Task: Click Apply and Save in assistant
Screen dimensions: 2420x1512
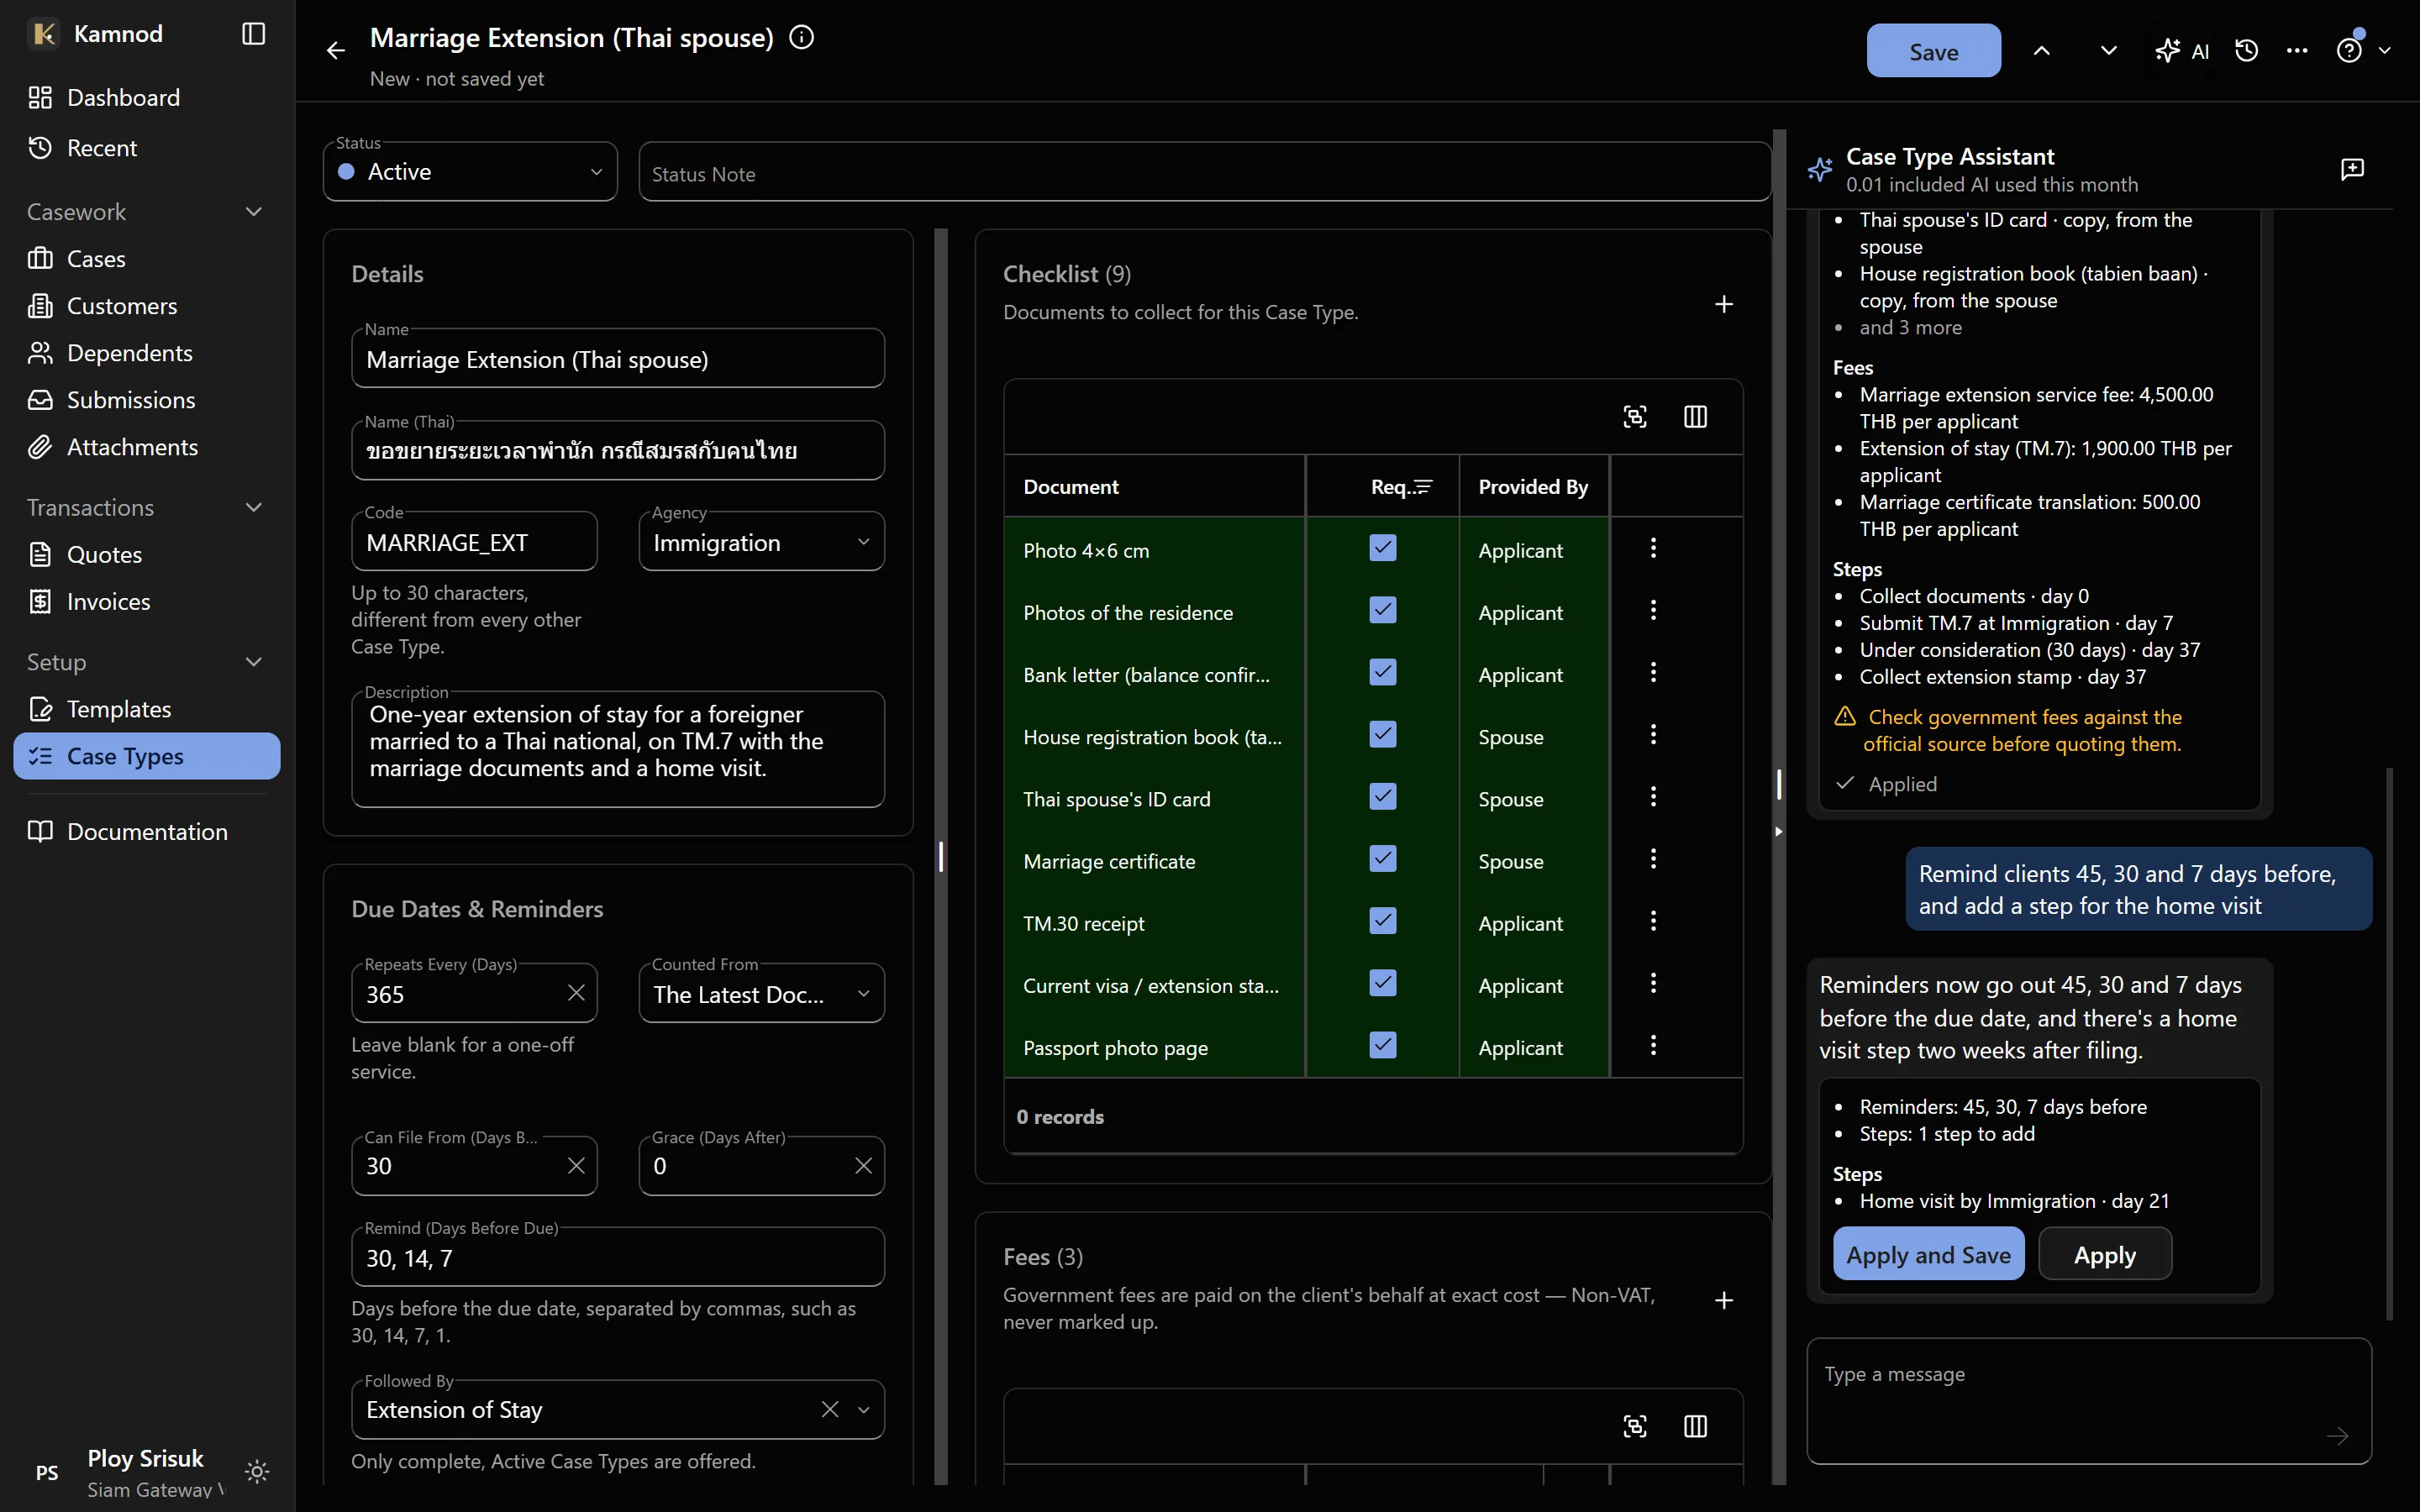Action: pyautogui.click(x=1928, y=1254)
